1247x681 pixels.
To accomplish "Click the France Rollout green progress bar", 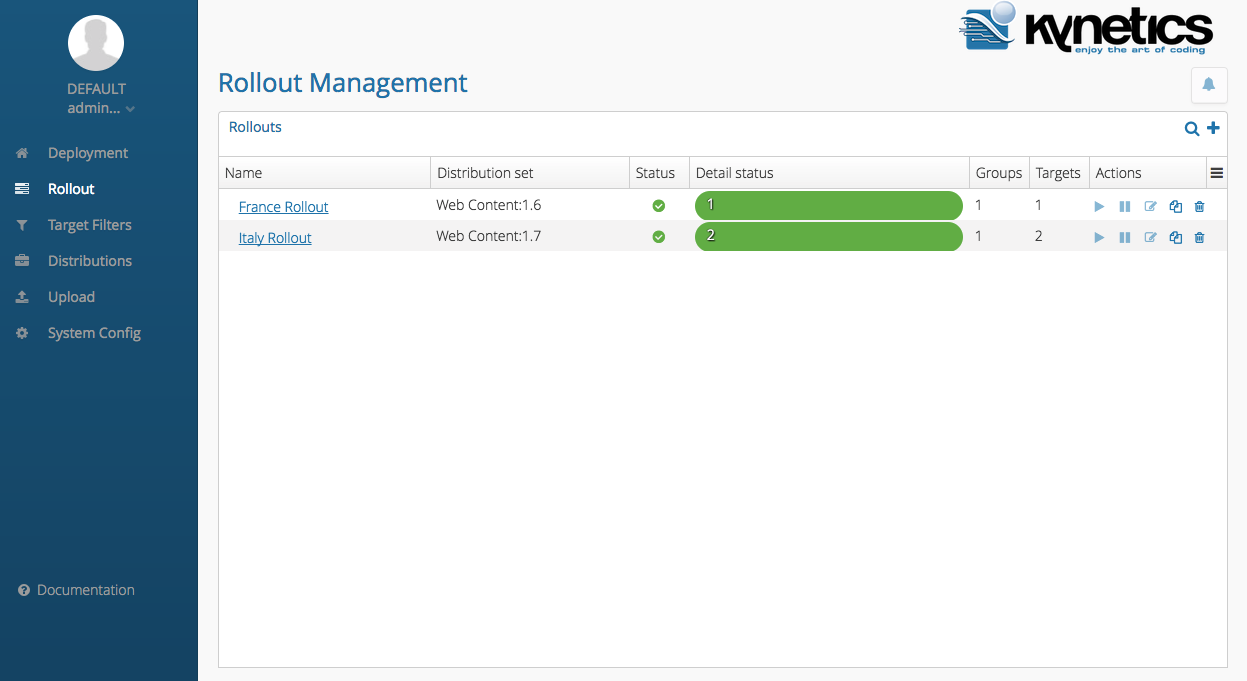I will [829, 205].
